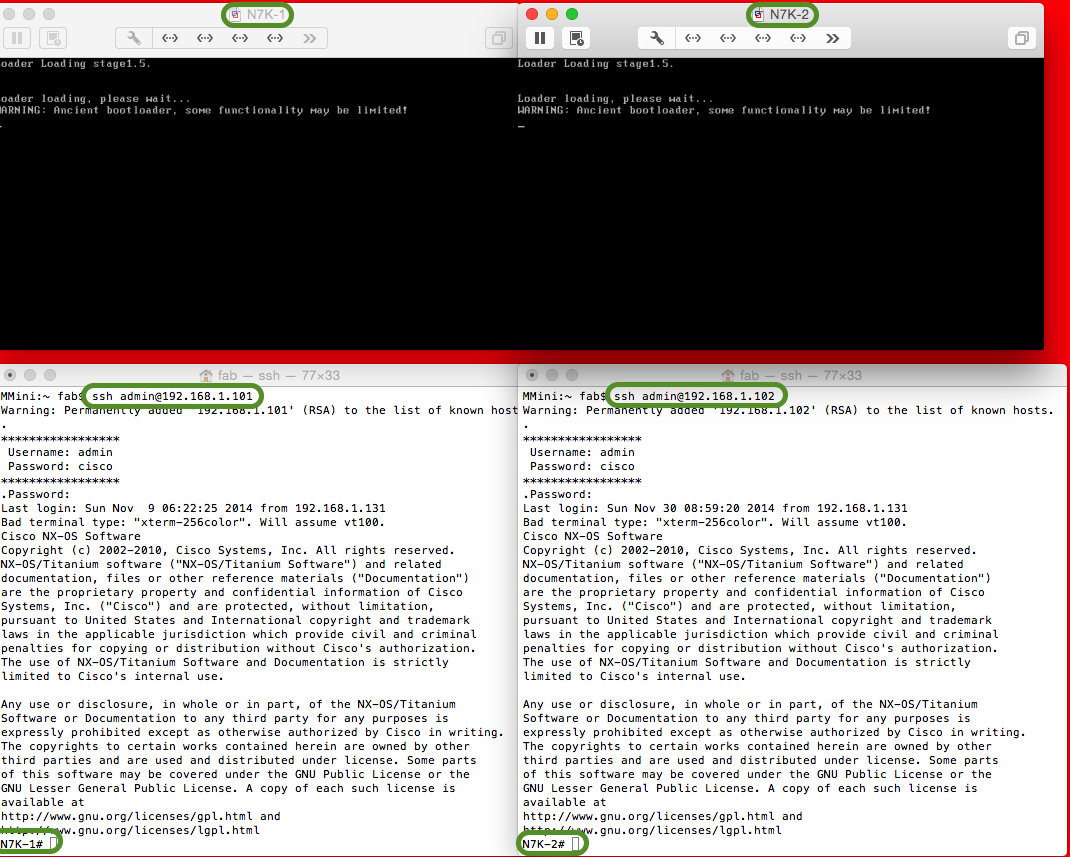Pause the N7K-1 virtual machine
1070x857 pixels.
(17, 38)
